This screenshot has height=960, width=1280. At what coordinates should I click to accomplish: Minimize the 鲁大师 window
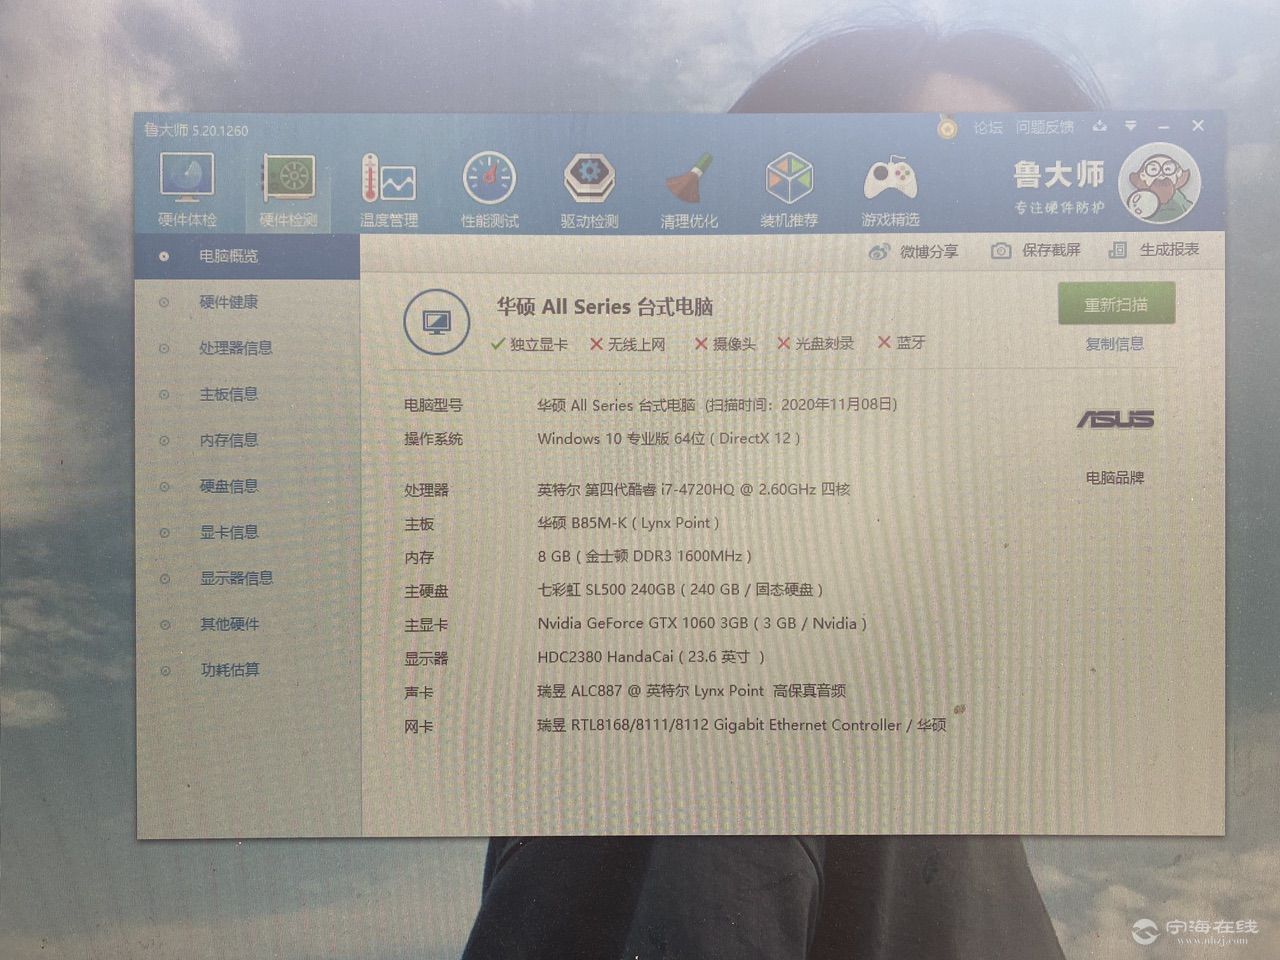pos(1164,127)
